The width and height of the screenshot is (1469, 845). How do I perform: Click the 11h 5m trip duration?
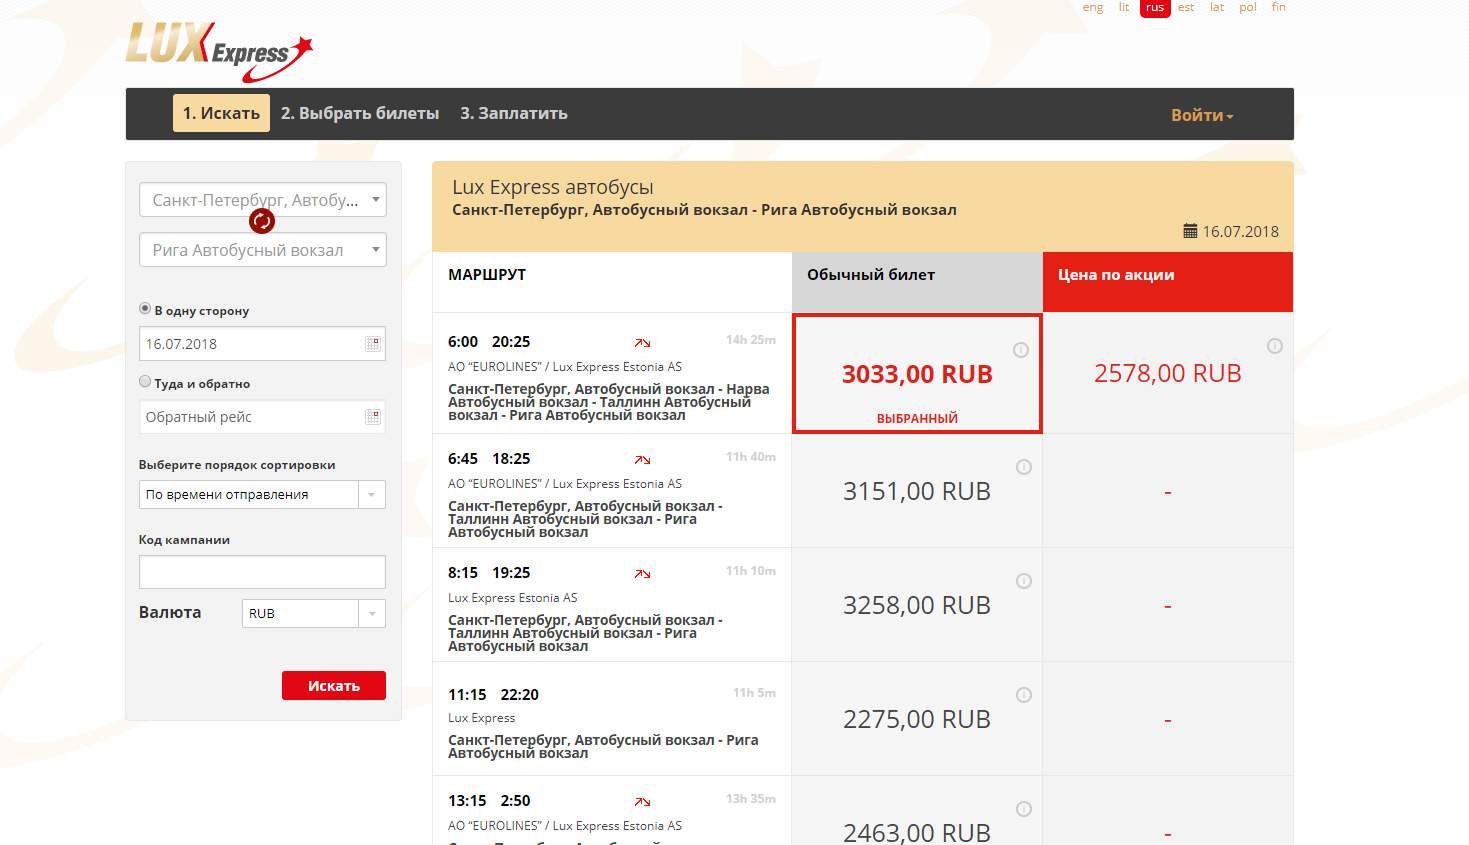[x=754, y=693]
